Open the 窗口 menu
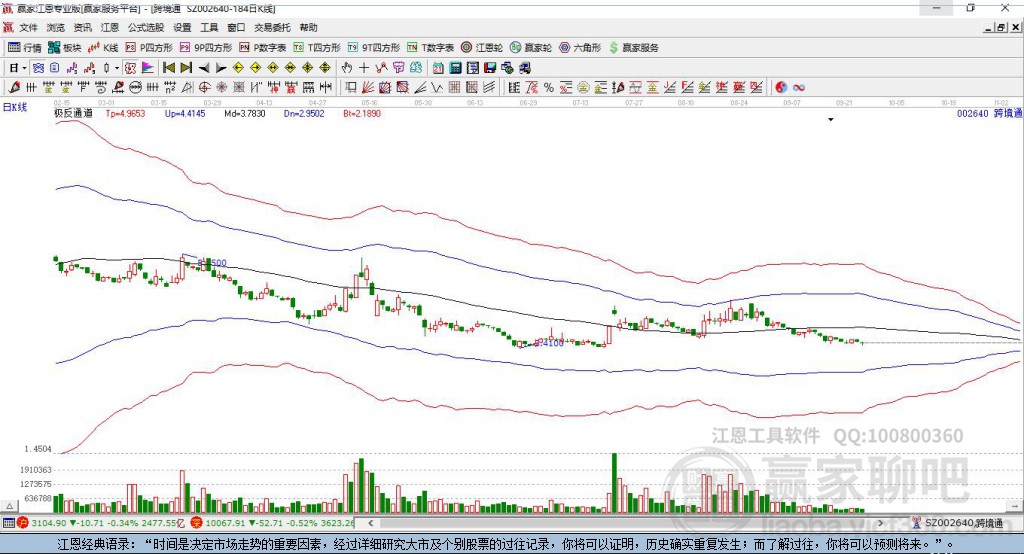Viewport: 1024px width, 554px height. (x=236, y=27)
